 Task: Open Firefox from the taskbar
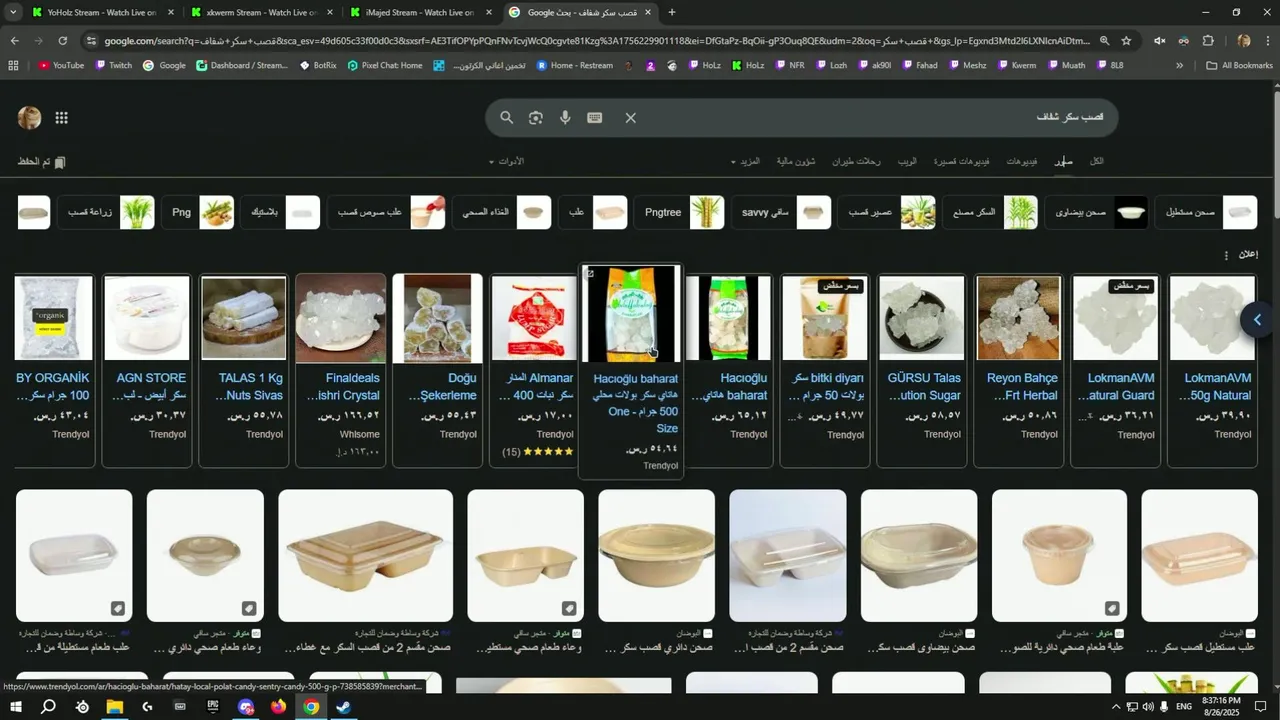click(278, 707)
